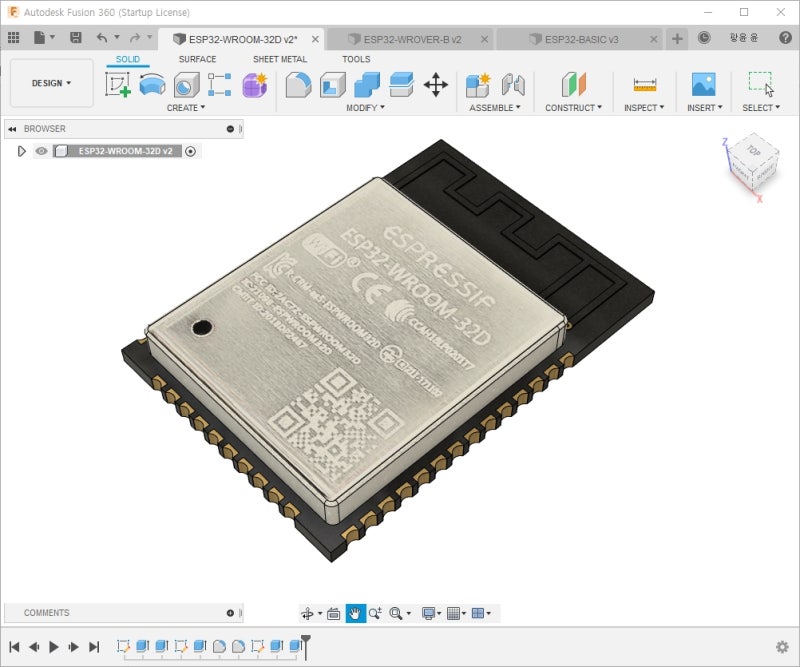Toggle the activate component radio button
Screen dimensions: 800x667
tap(190, 151)
